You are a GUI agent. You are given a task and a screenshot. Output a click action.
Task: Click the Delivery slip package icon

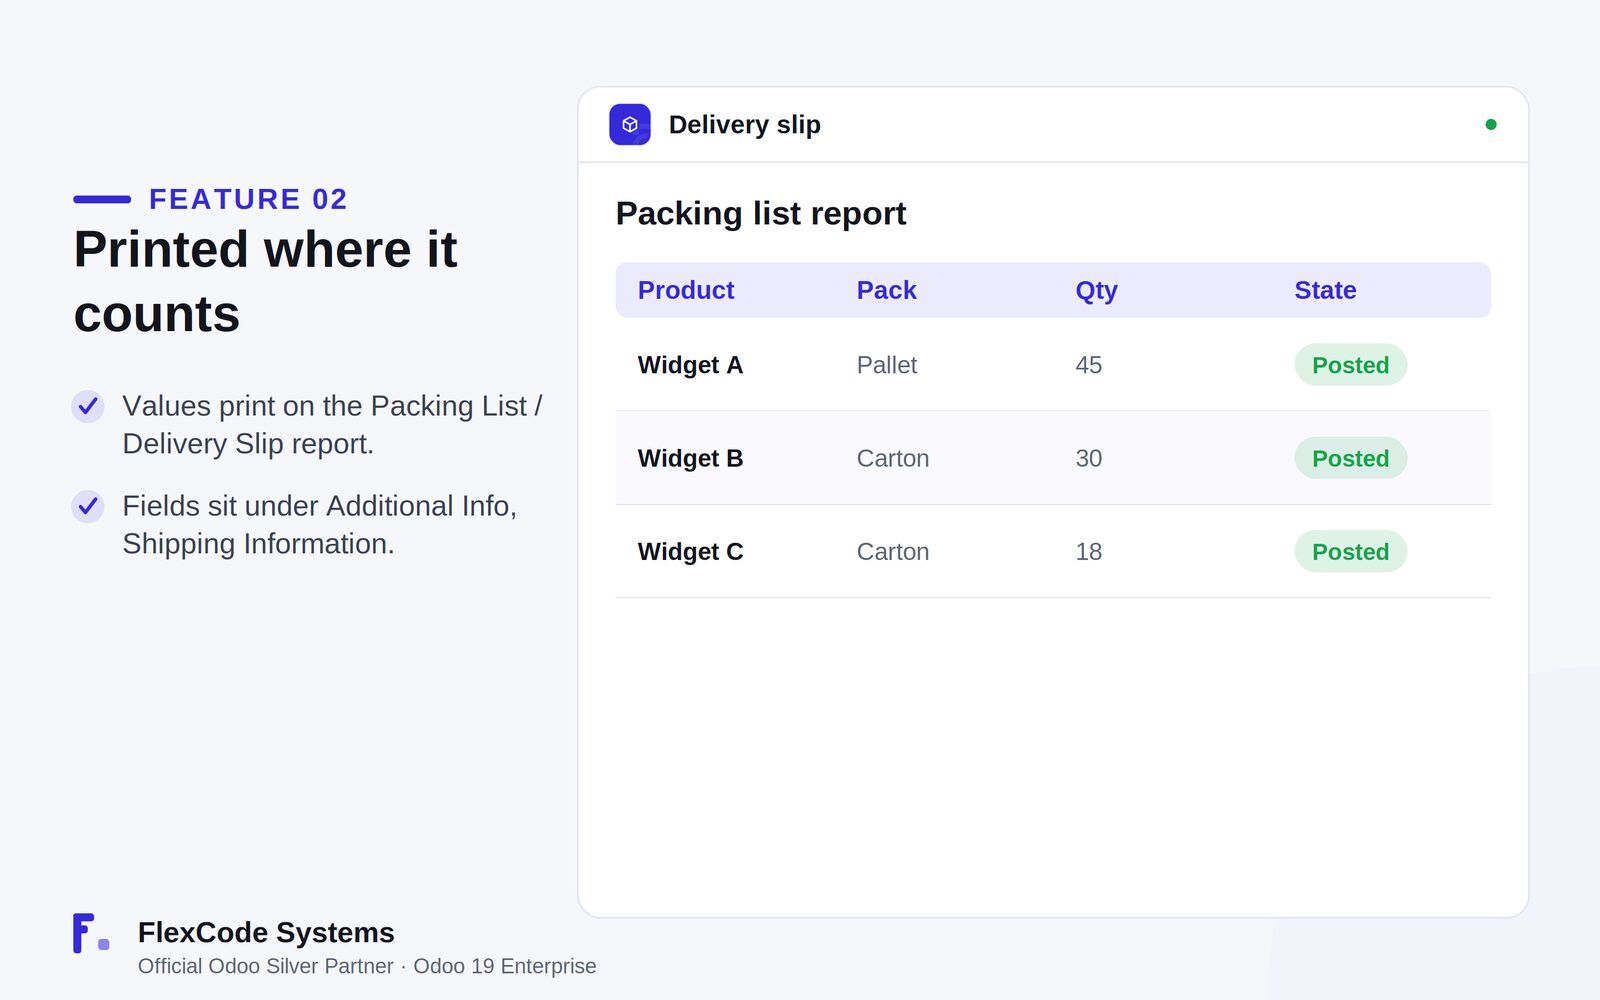pyautogui.click(x=630, y=125)
